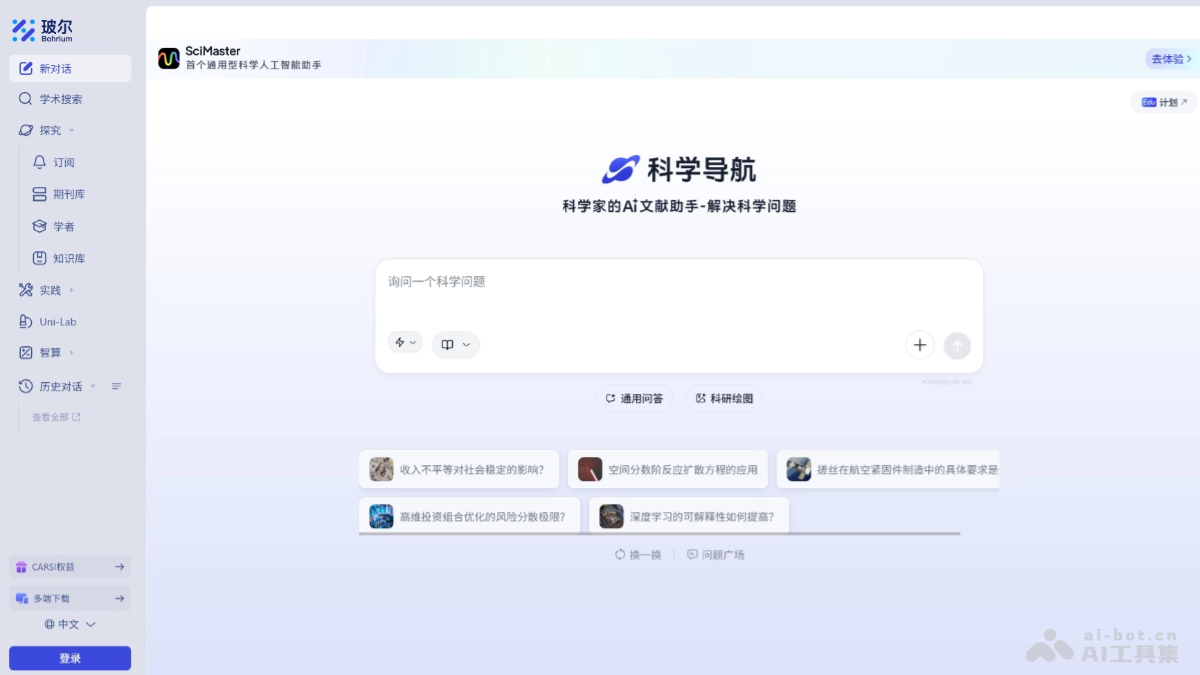This screenshot has height=675, width=1200.
Task: Toggle the book reading mode in input box
Action: click(455, 344)
